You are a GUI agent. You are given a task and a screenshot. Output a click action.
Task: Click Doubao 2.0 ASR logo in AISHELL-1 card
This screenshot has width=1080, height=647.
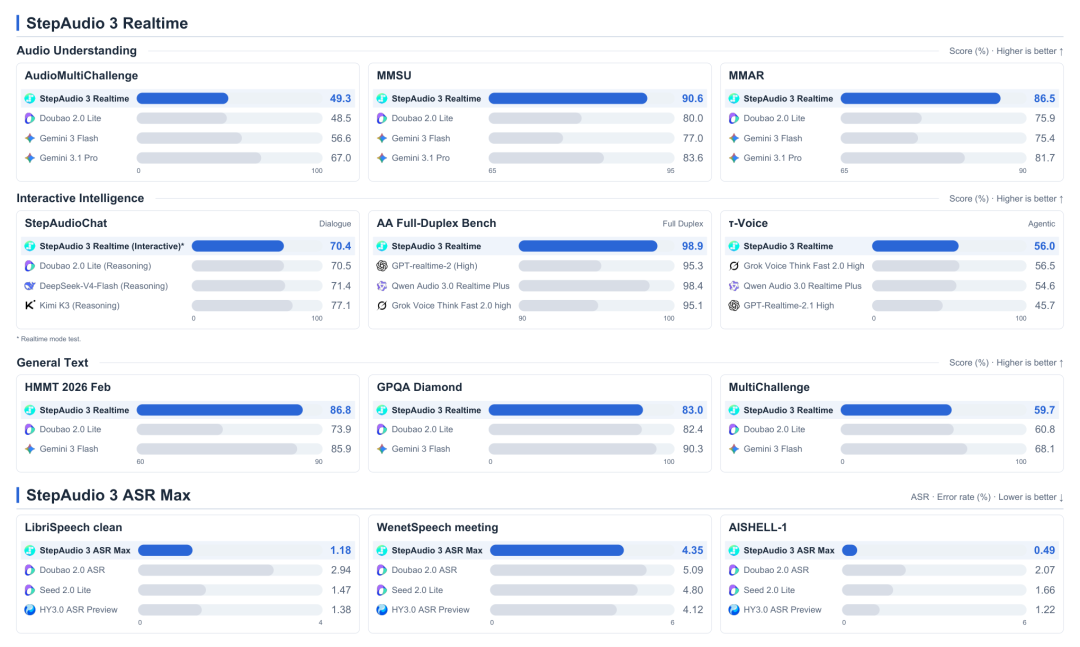tap(734, 571)
